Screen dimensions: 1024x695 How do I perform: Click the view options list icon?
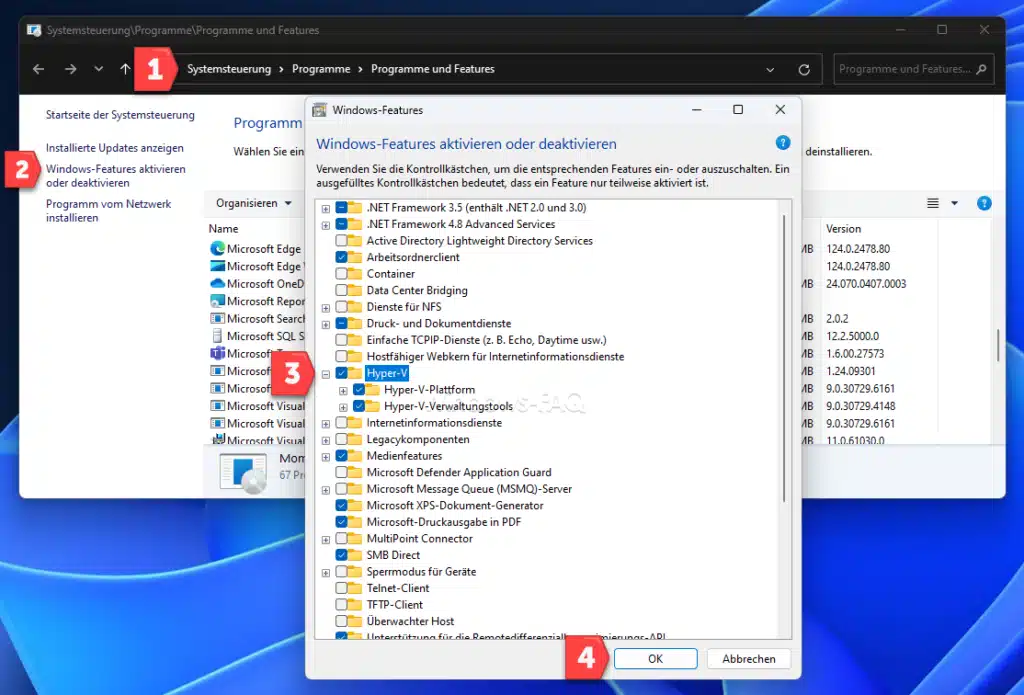(933, 203)
